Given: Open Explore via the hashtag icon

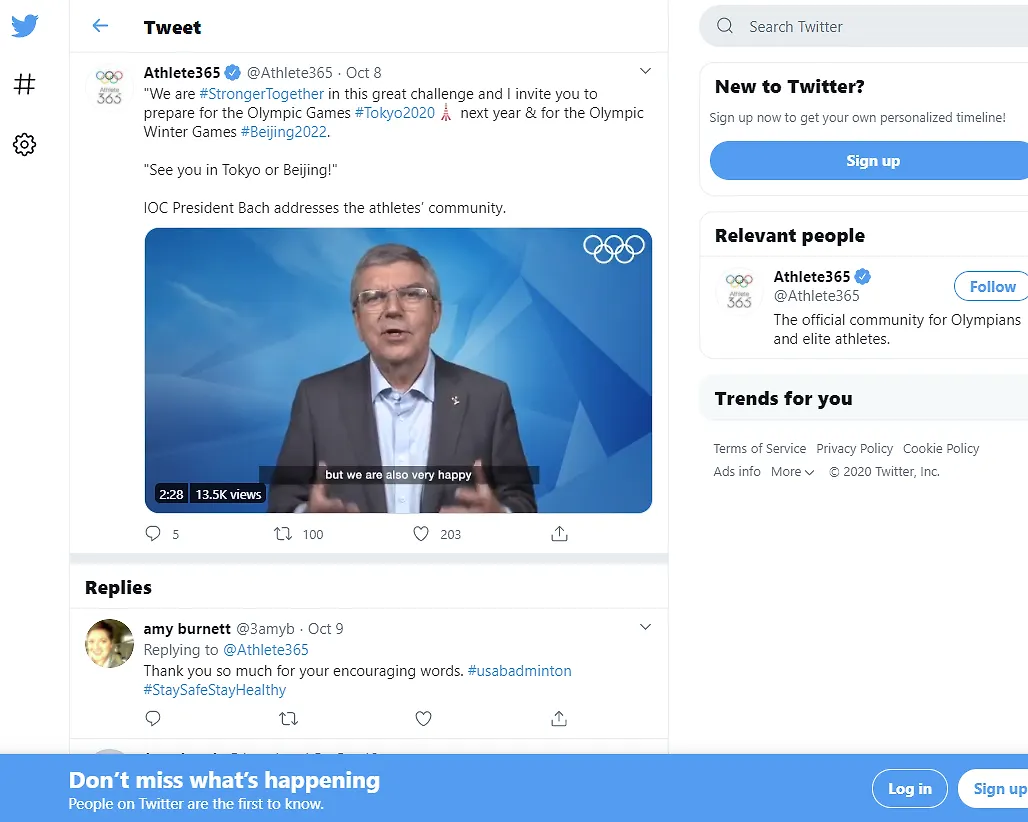Looking at the screenshot, I should pyautogui.click(x=24, y=84).
